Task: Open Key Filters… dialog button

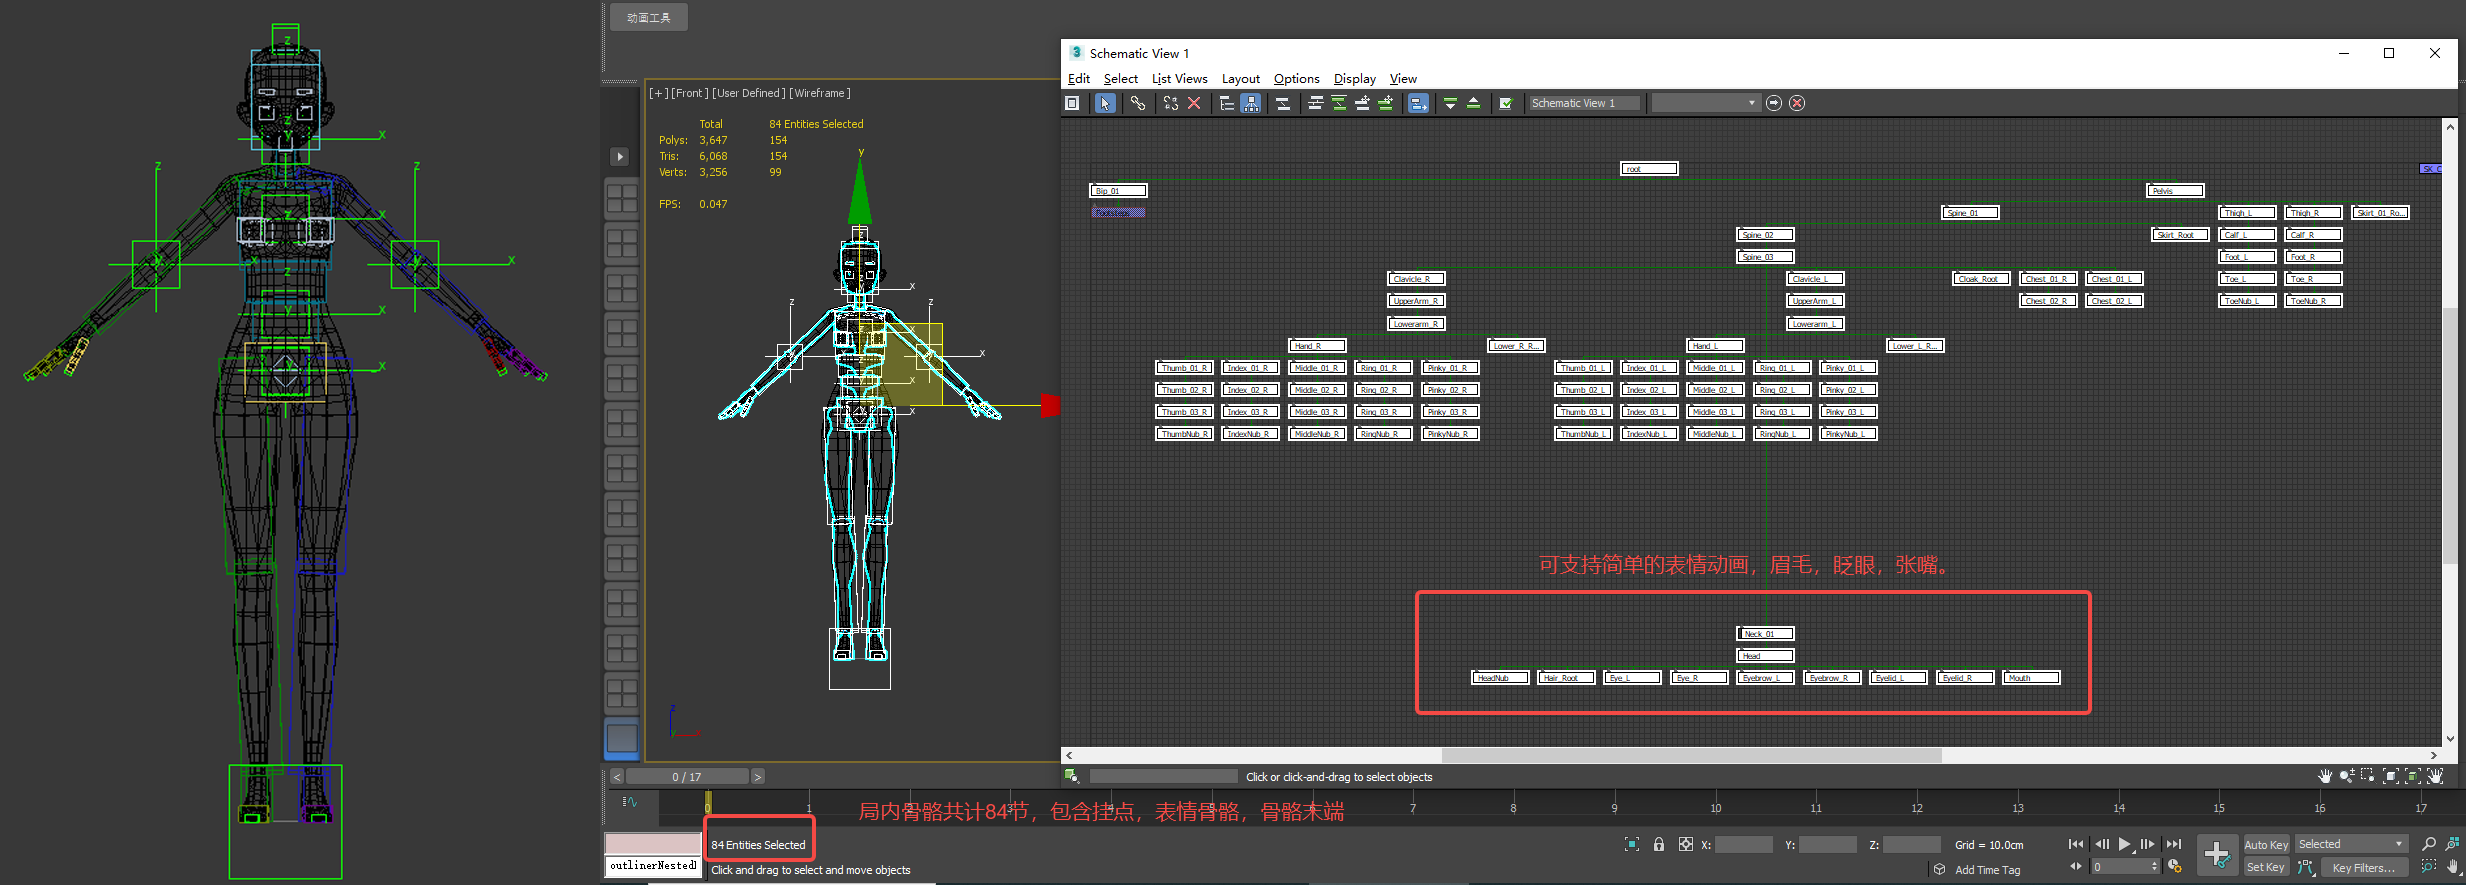Action: (2364, 868)
